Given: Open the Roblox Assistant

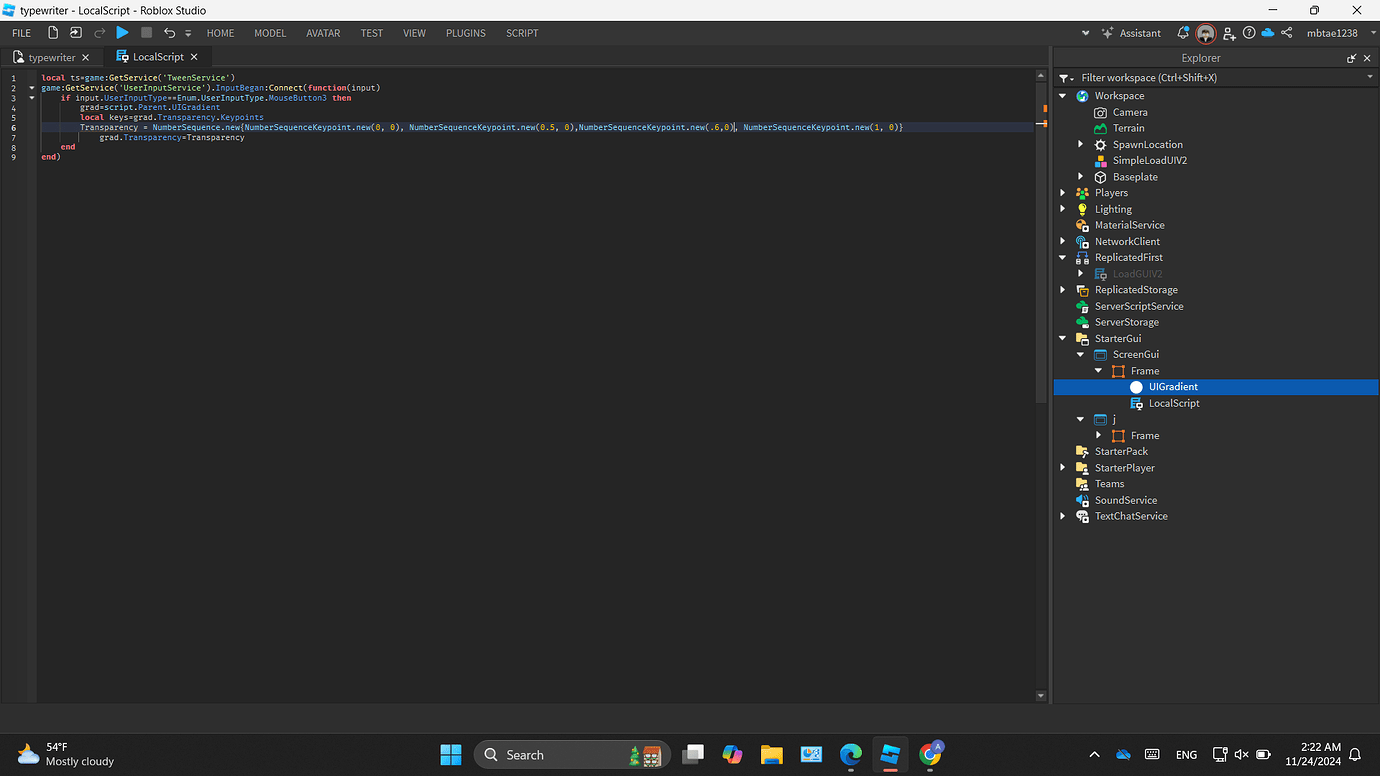Looking at the screenshot, I should click(x=1131, y=33).
